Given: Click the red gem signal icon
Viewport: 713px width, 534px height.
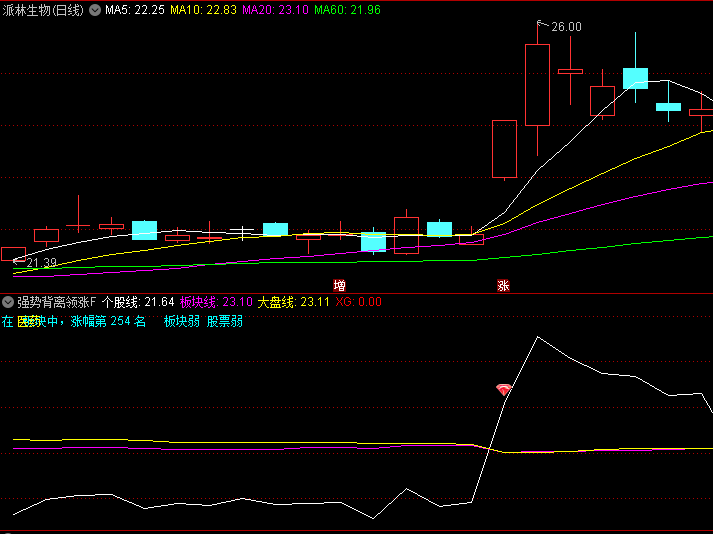Looking at the screenshot, I should (x=504, y=389).
